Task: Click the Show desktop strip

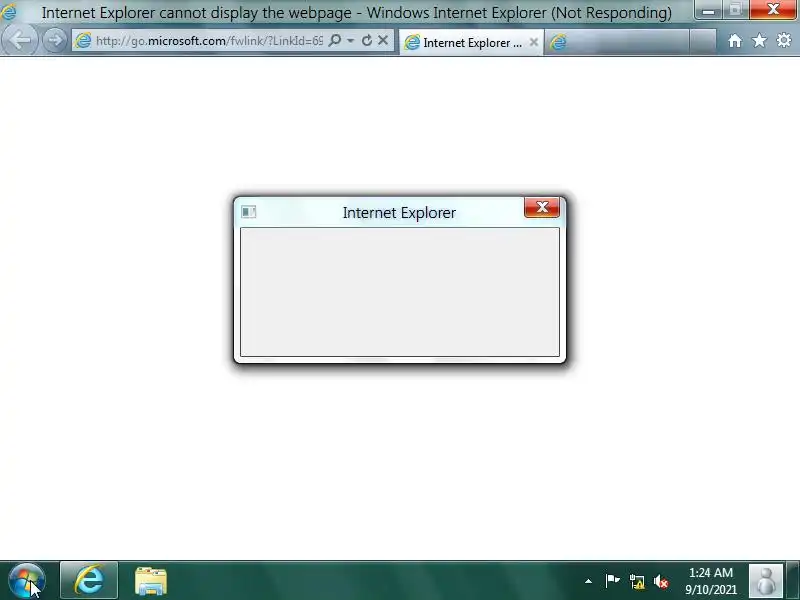Action: tap(793, 581)
